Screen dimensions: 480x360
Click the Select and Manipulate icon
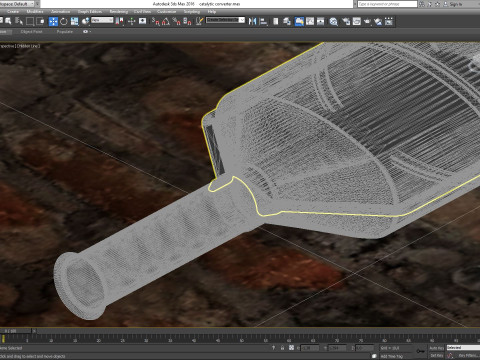coord(131,22)
